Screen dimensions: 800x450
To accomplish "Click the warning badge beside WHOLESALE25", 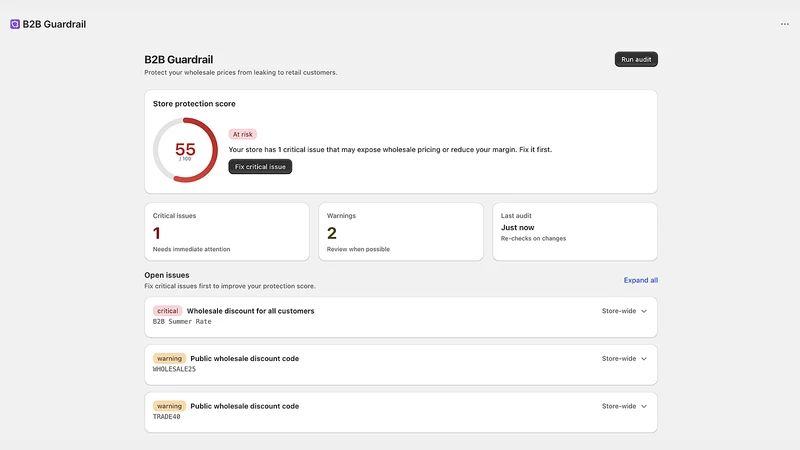I will pyautogui.click(x=169, y=358).
